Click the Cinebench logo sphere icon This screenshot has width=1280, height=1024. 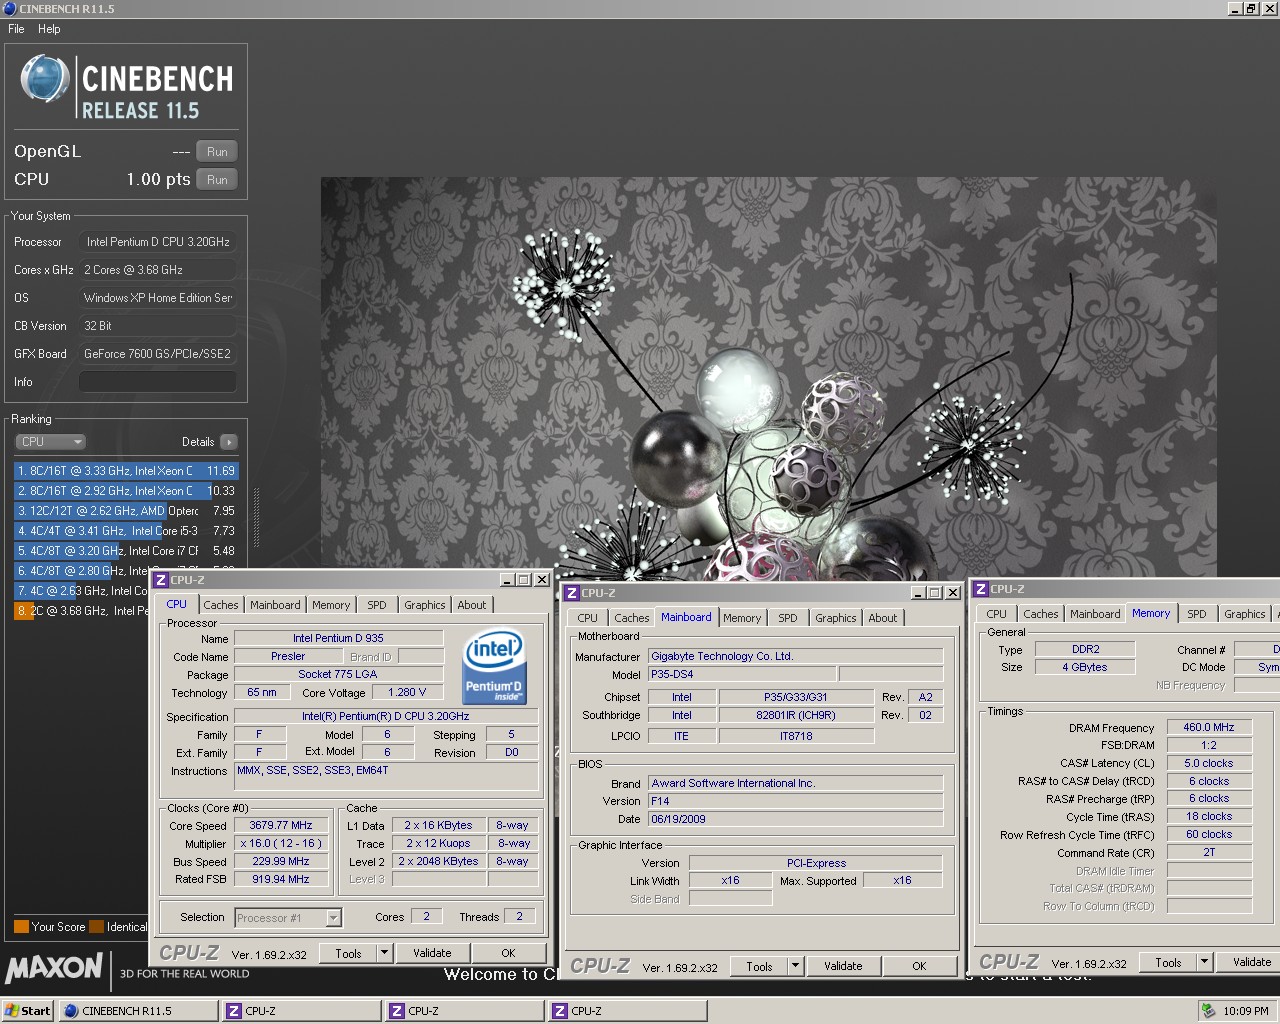click(x=45, y=79)
